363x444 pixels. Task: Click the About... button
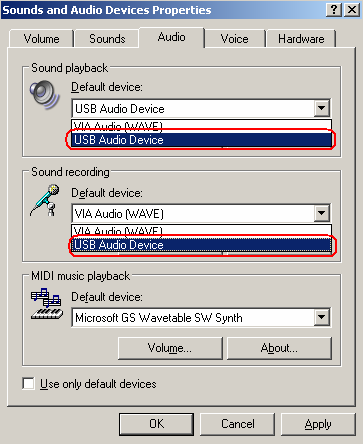[279, 348]
